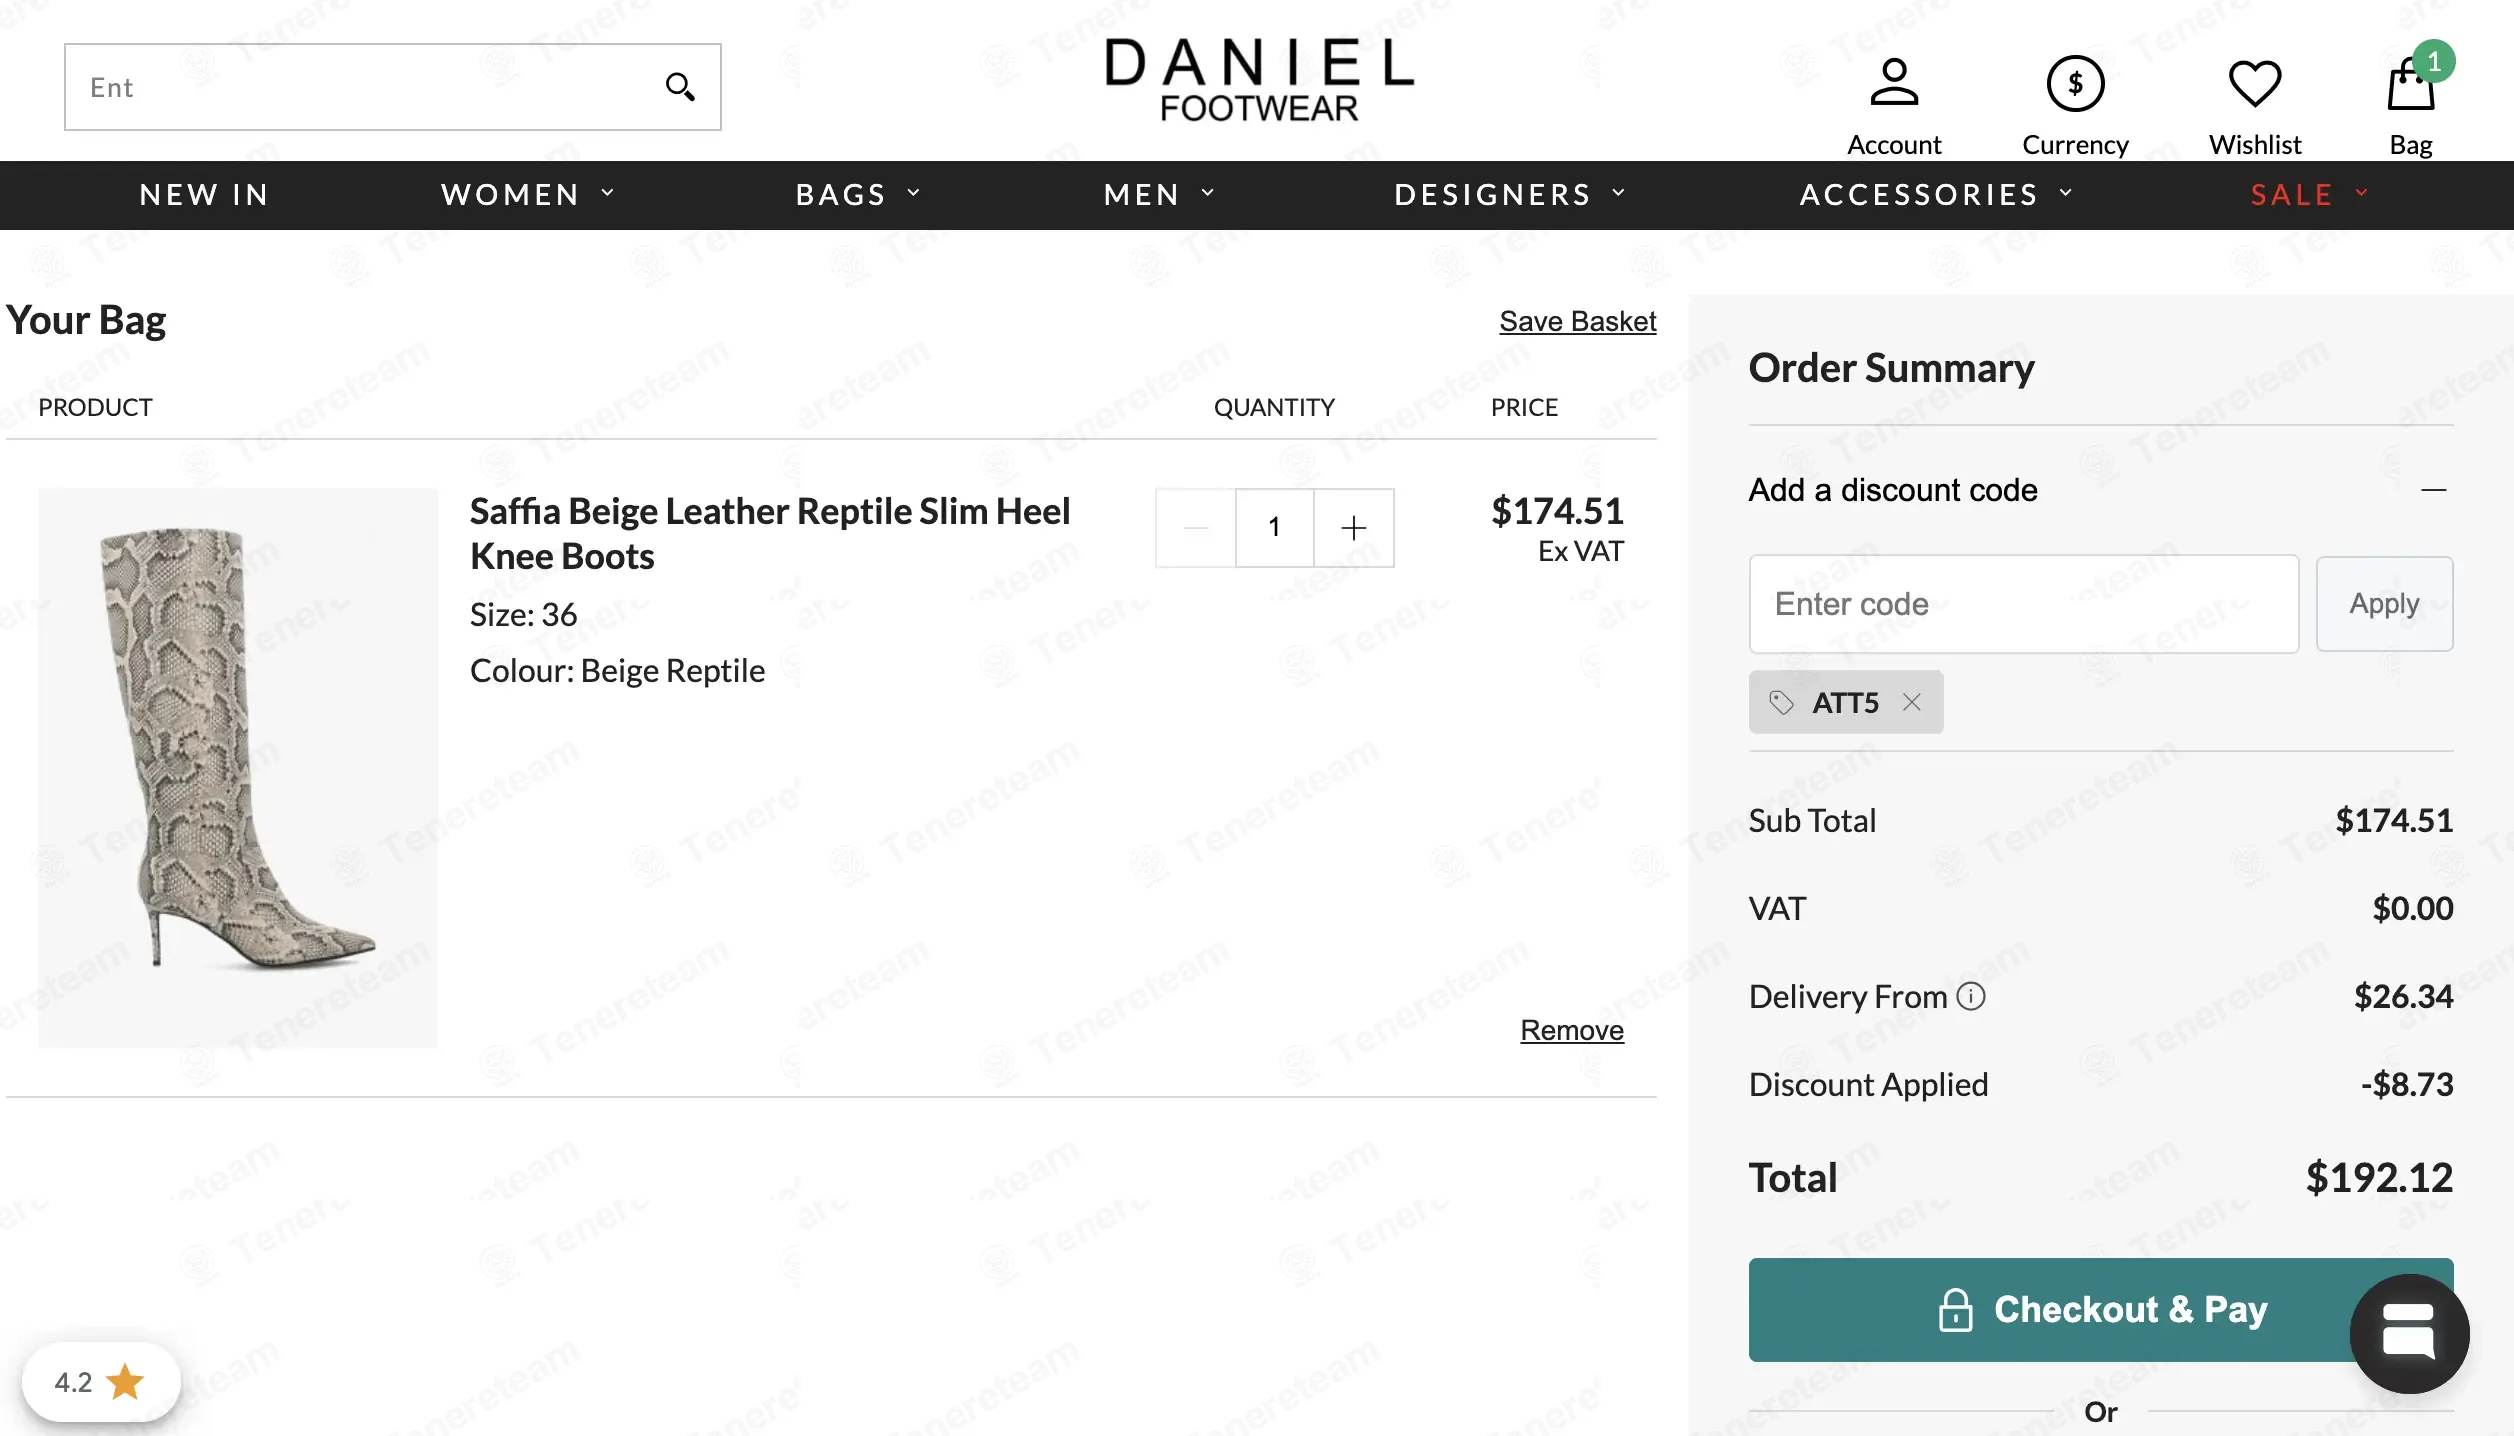This screenshot has width=2514, height=1436.
Task: Click the search magnifier icon
Action: 680,87
